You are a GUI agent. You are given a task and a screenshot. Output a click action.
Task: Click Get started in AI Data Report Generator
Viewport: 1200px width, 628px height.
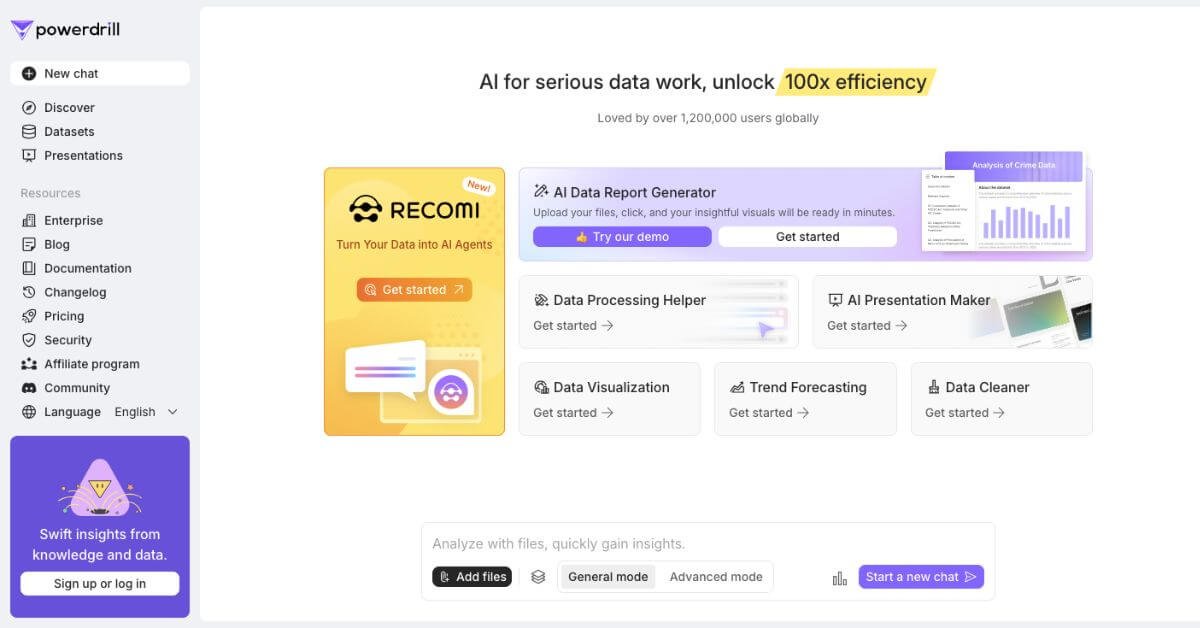click(808, 237)
